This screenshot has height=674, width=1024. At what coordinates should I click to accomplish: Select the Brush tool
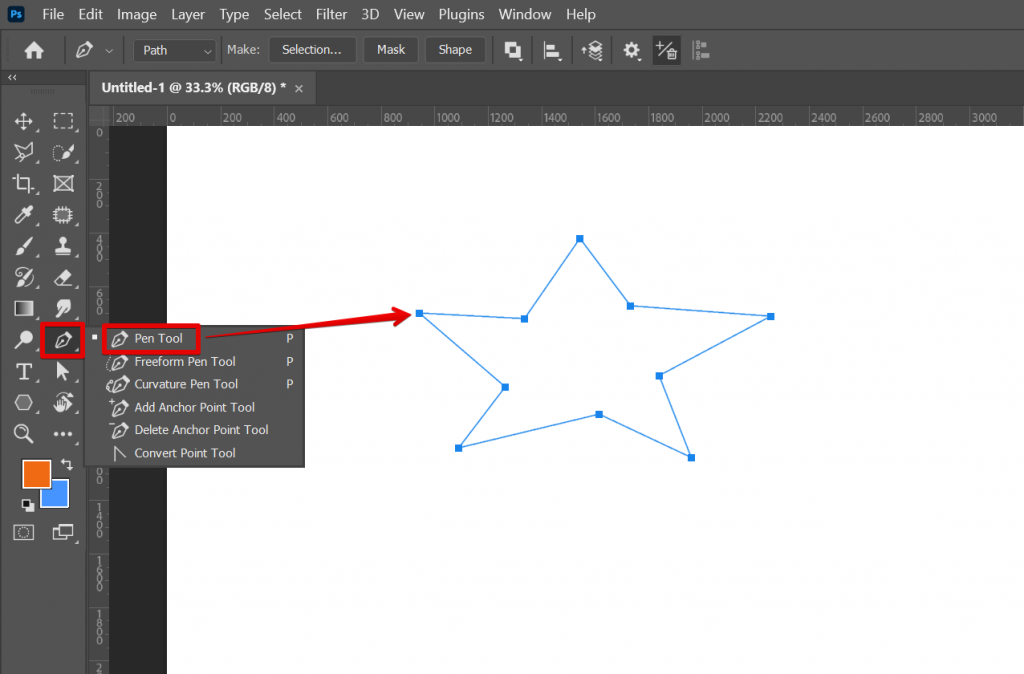click(23, 246)
